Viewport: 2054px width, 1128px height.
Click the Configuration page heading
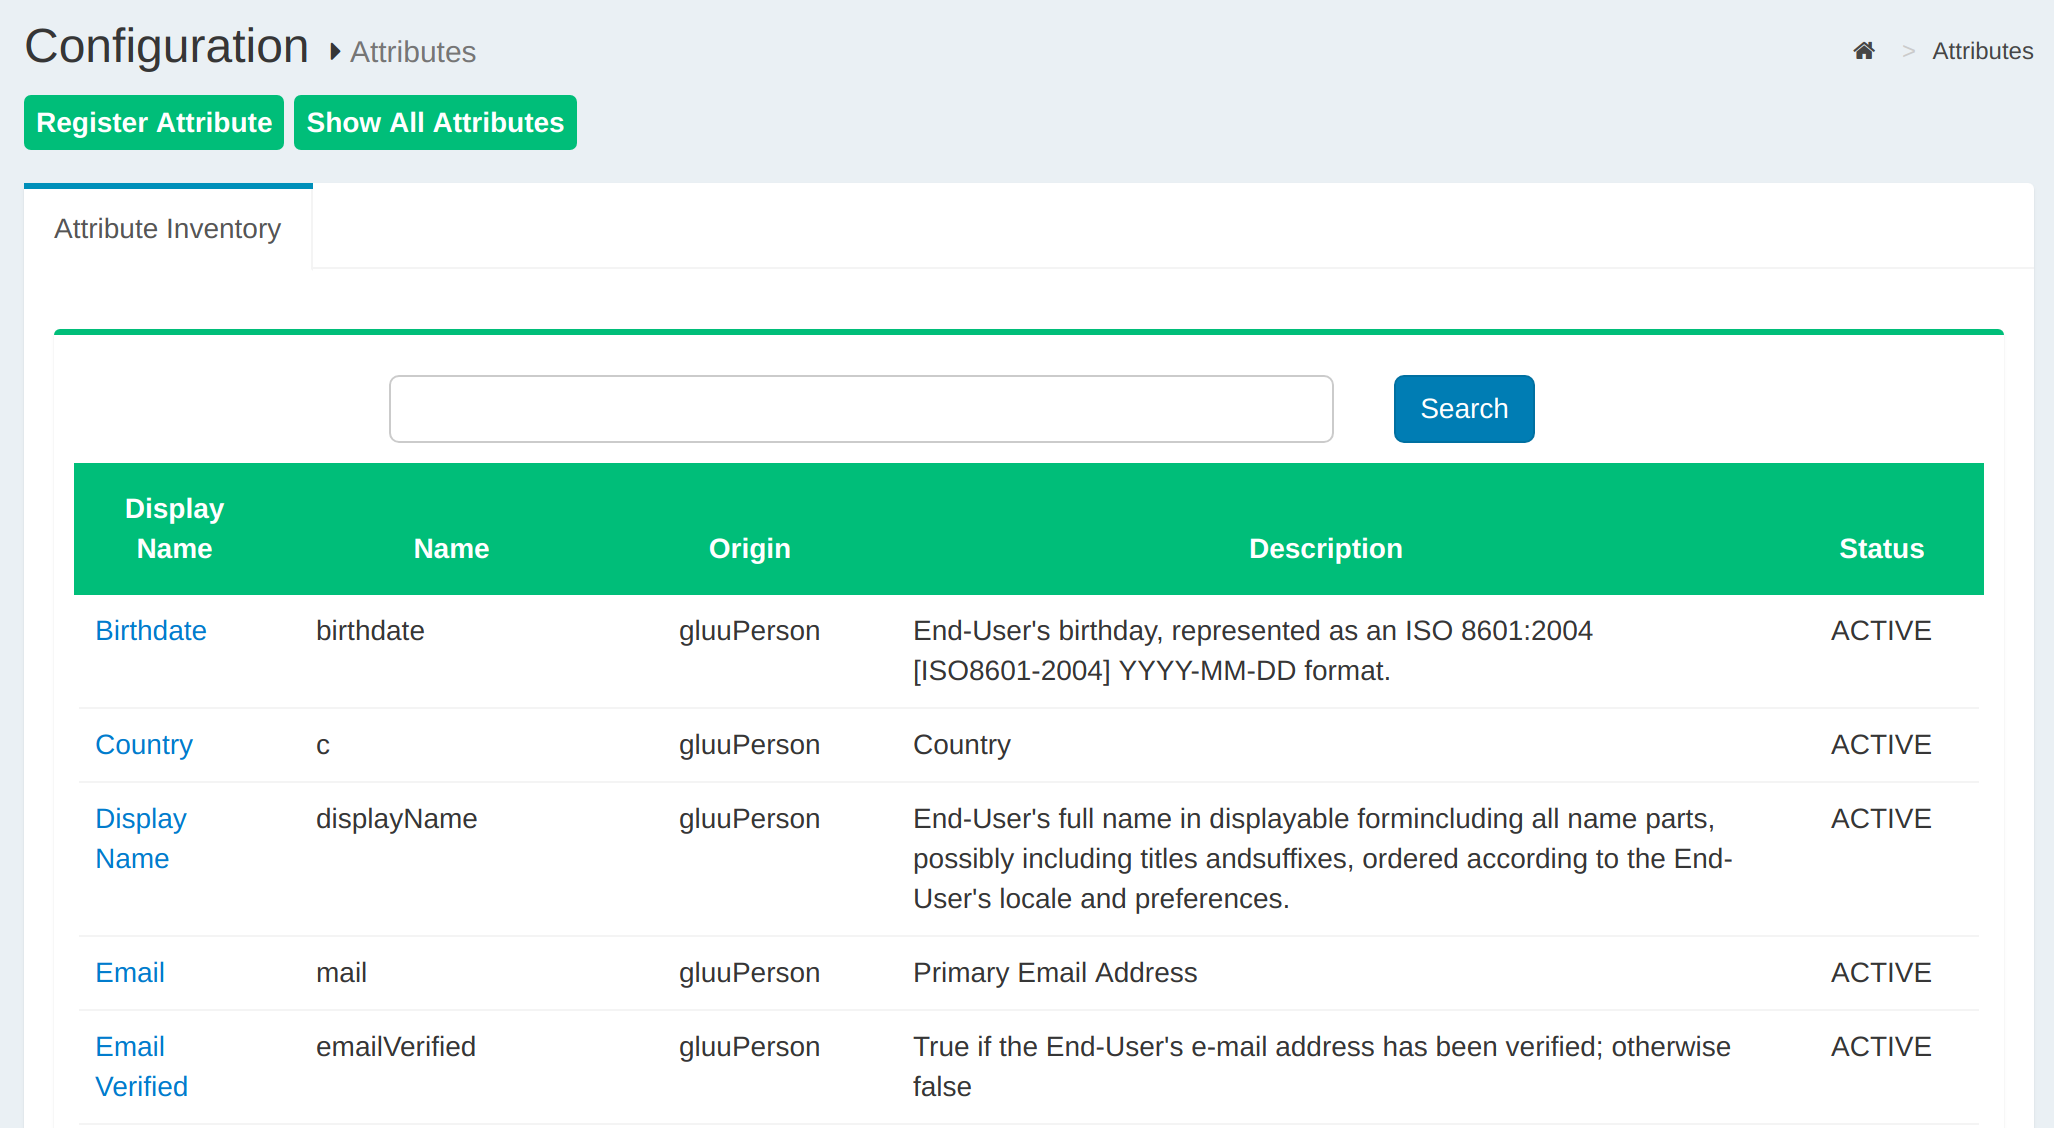point(167,47)
